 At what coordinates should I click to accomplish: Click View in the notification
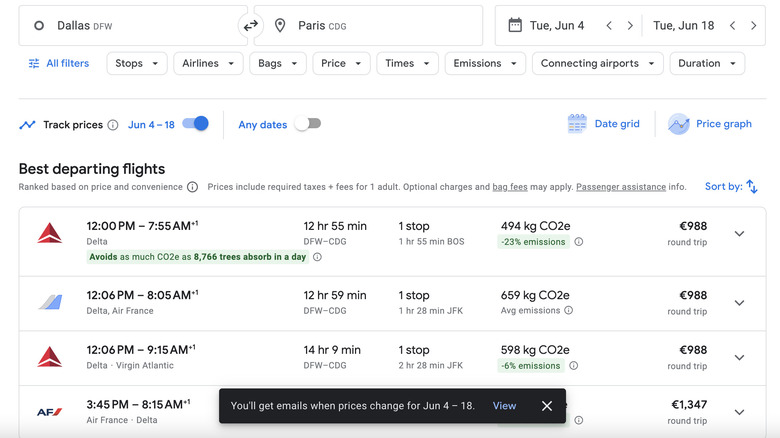504,406
